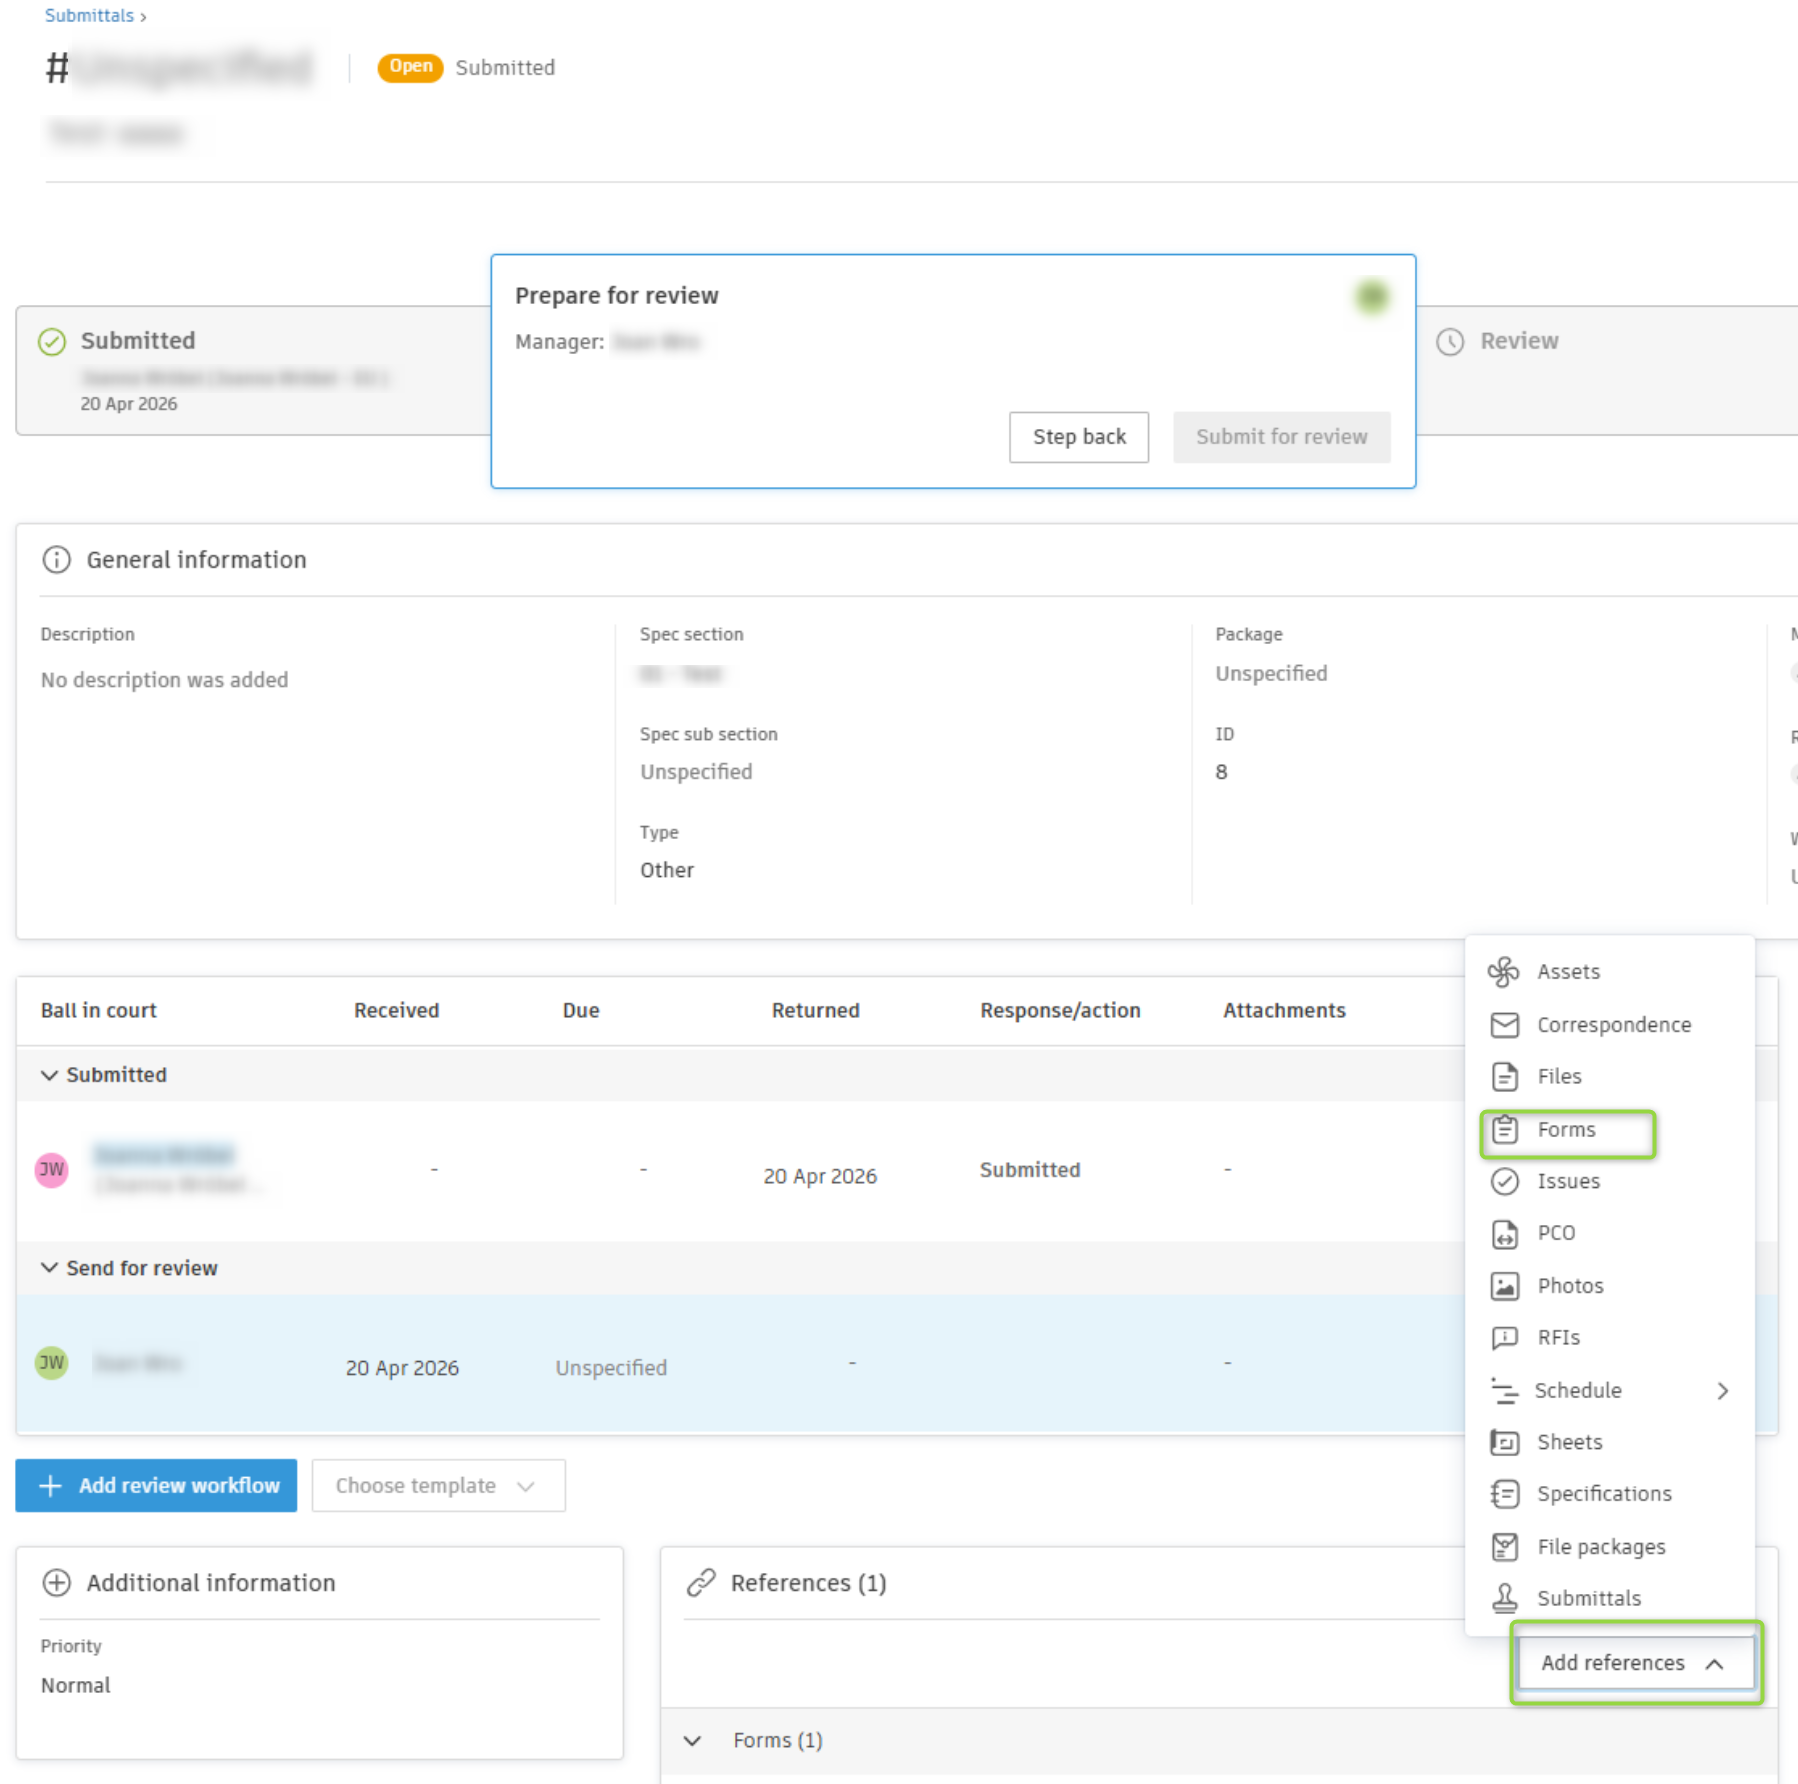This screenshot has height=1784, width=1798.
Task: Click the Step back button
Action: click(x=1079, y=437)
